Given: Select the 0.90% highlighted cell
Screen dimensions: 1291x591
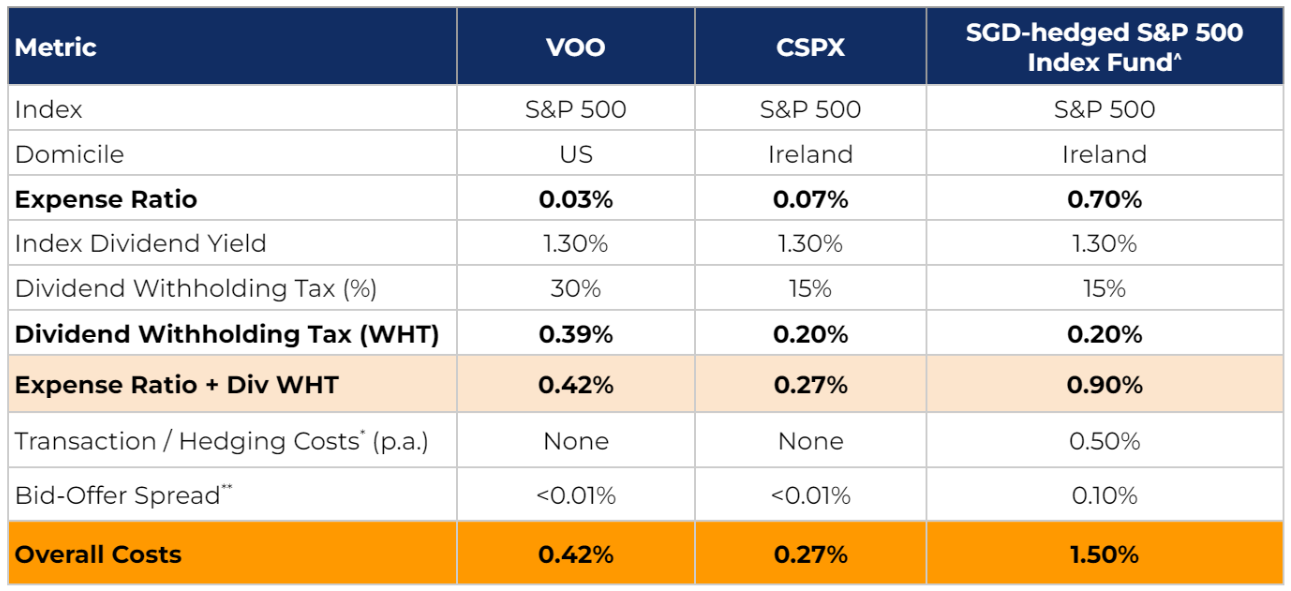Looking at the screenshot, I should pyautogui.click(x=1104, y=385).
